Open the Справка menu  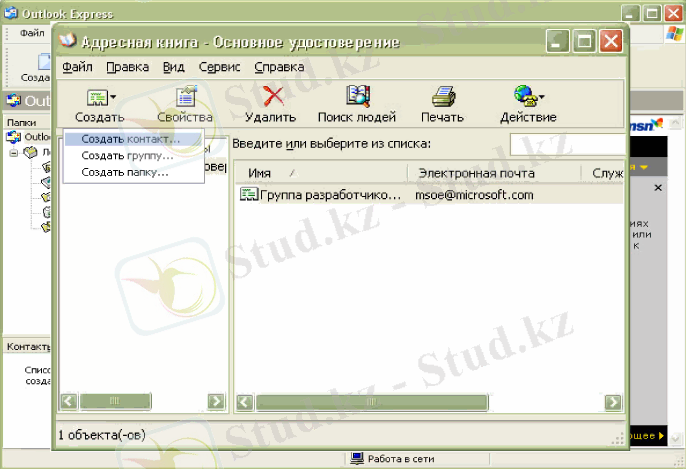point(279,67)
